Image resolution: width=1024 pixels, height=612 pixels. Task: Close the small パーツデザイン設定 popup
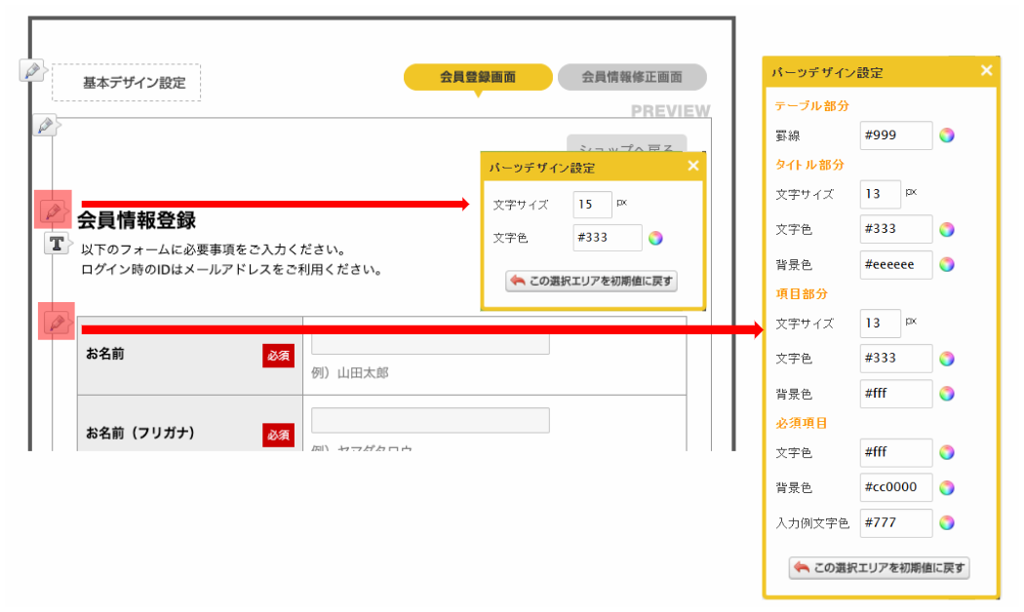click(693, 166)
